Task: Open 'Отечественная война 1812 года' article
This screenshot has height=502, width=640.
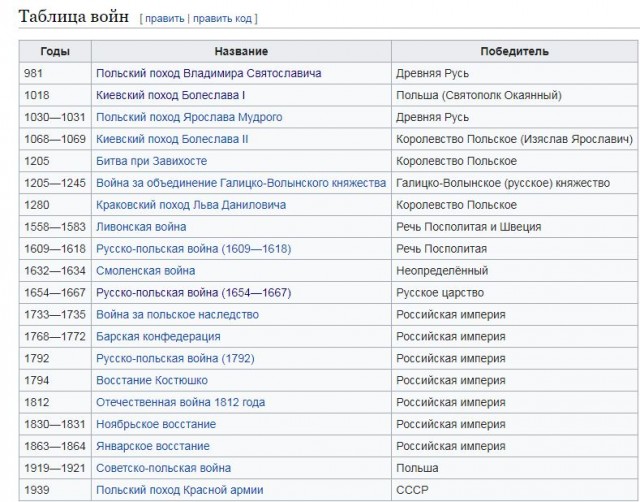Action: [180, 402]
